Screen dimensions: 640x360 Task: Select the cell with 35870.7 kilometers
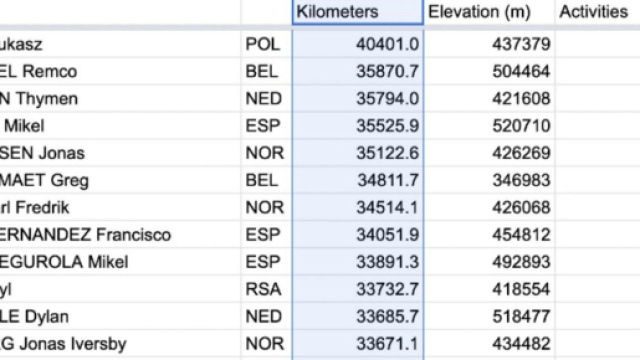358,71
